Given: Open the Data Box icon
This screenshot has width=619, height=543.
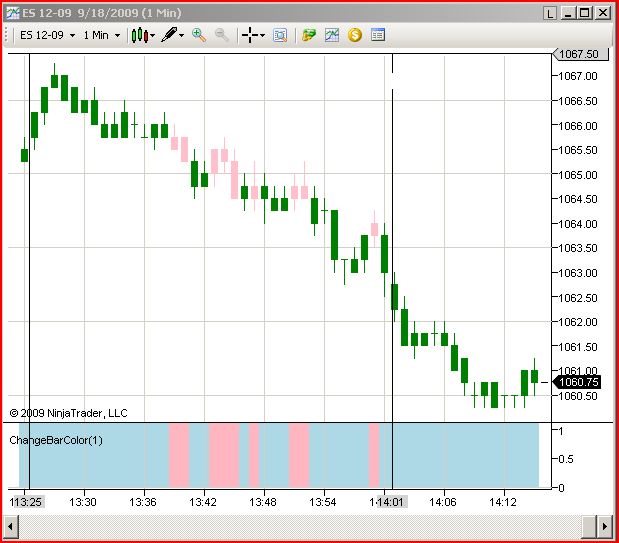Looking at the screenshot, I should pyautogui.click(x=280, y=35).
